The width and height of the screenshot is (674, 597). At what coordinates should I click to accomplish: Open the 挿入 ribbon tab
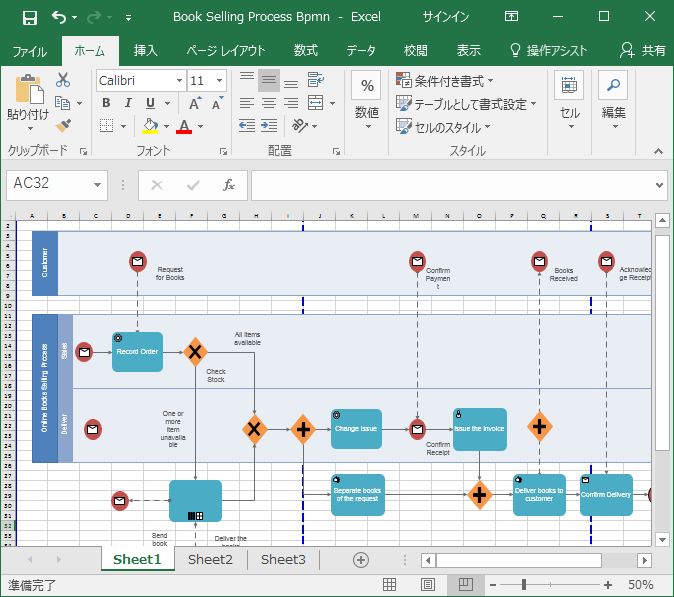tap(146, 50)
